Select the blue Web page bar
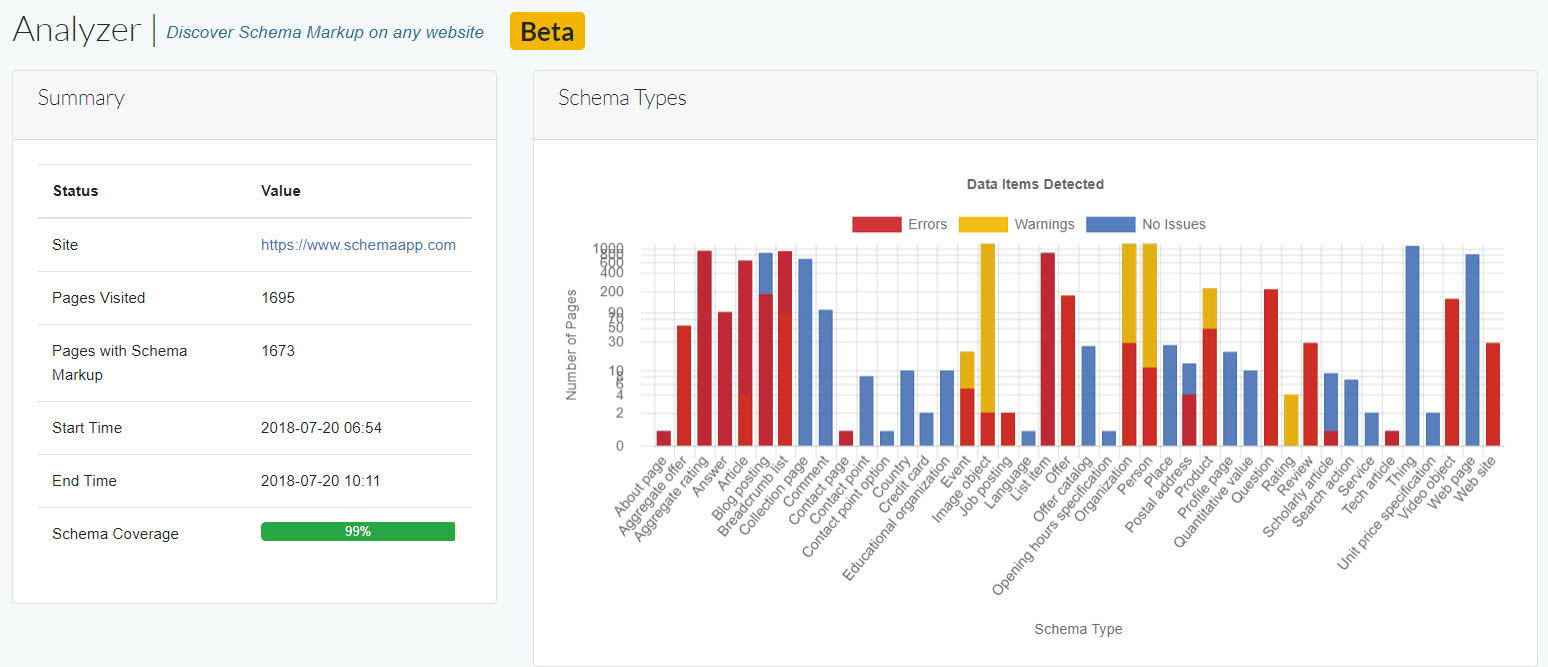The height and width of the screenshot is (667, 1548). [x=1473, y=350]
